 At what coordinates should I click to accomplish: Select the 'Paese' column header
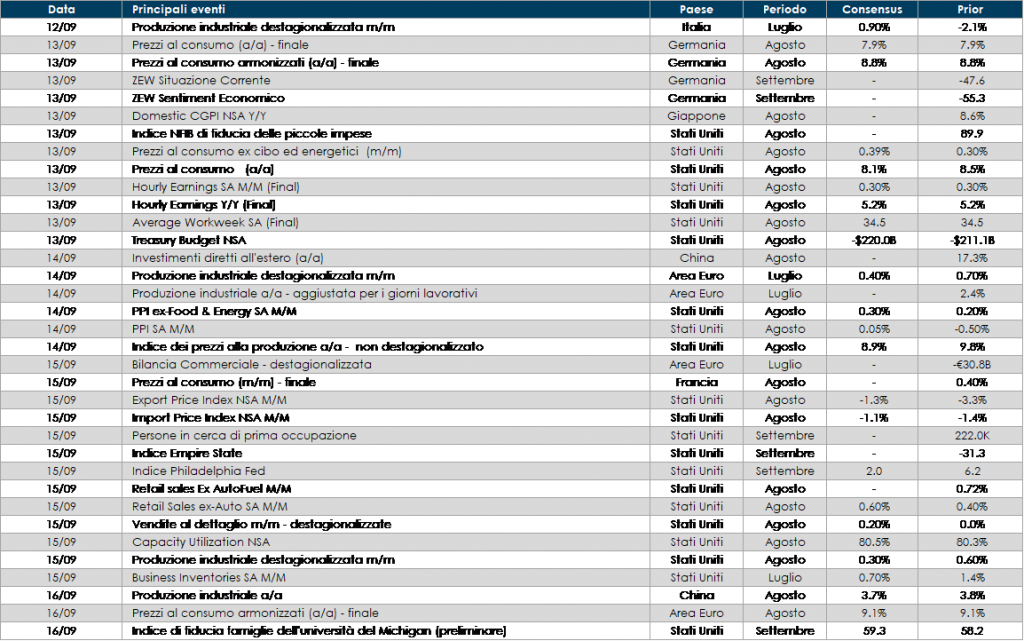pos(696,10)
